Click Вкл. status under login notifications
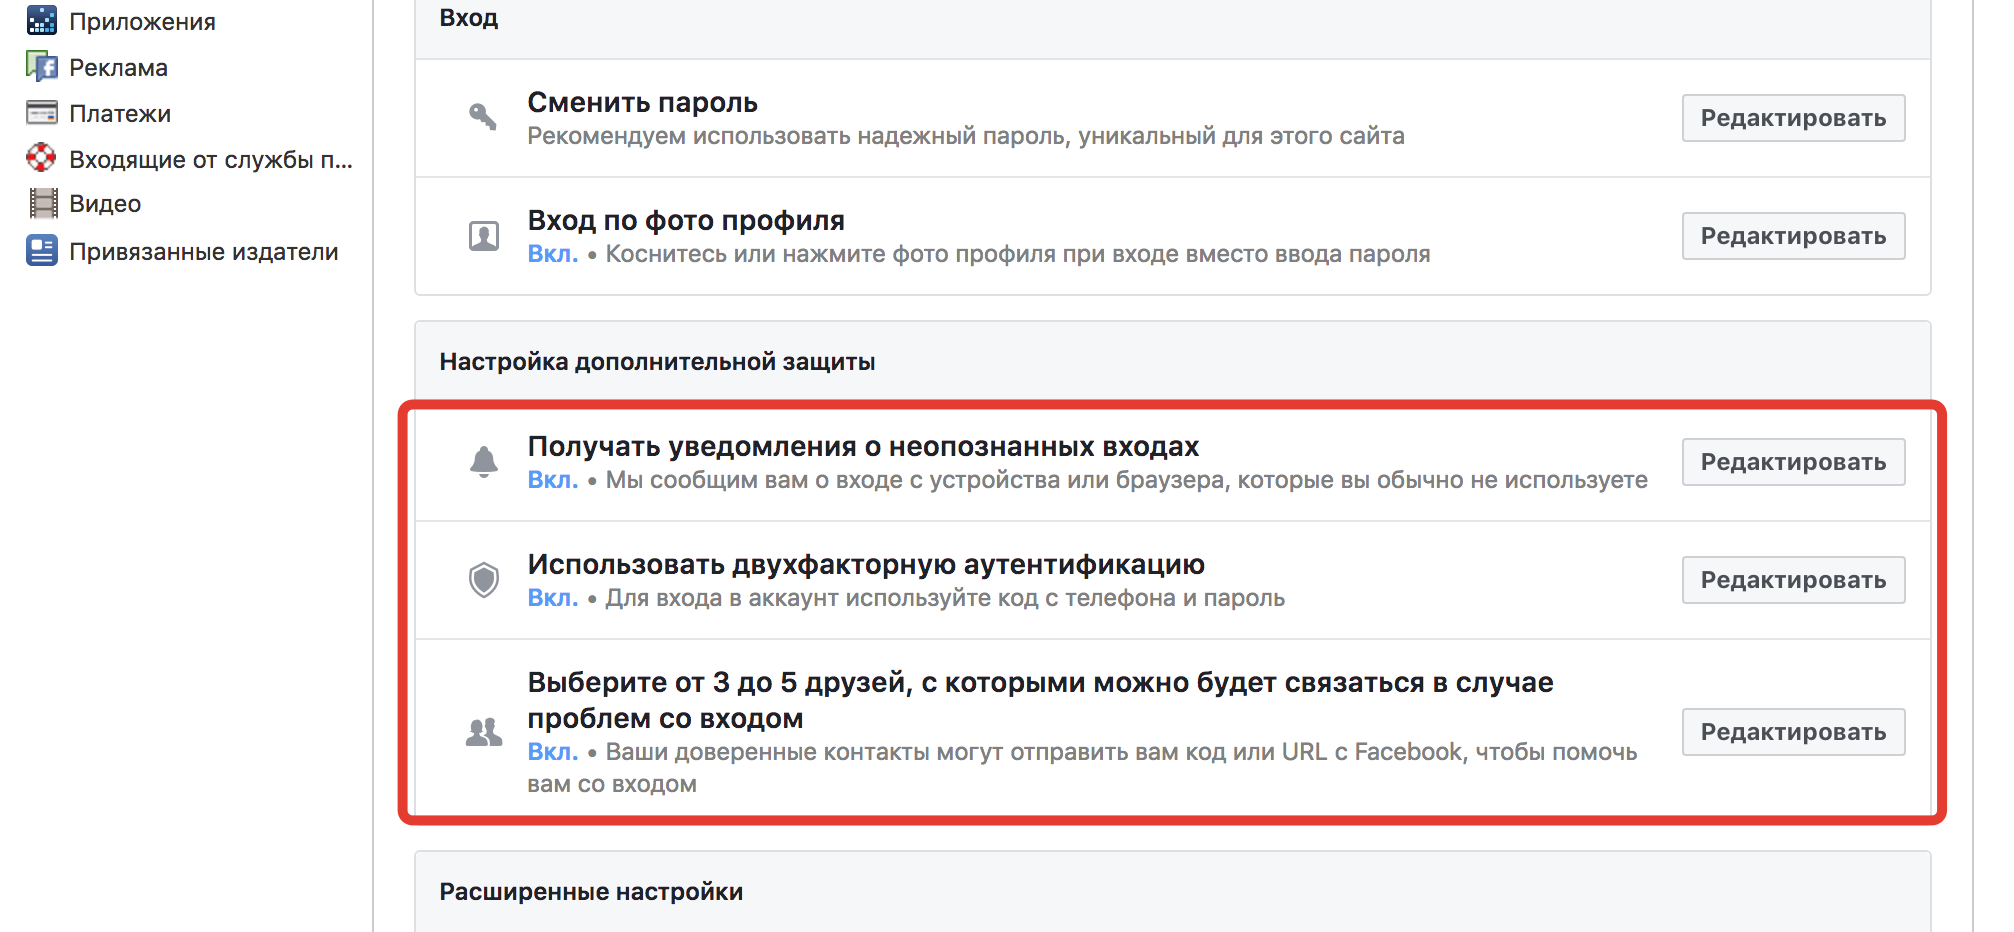Screen dimensions: 2014x932 click(x=553, y=480)
